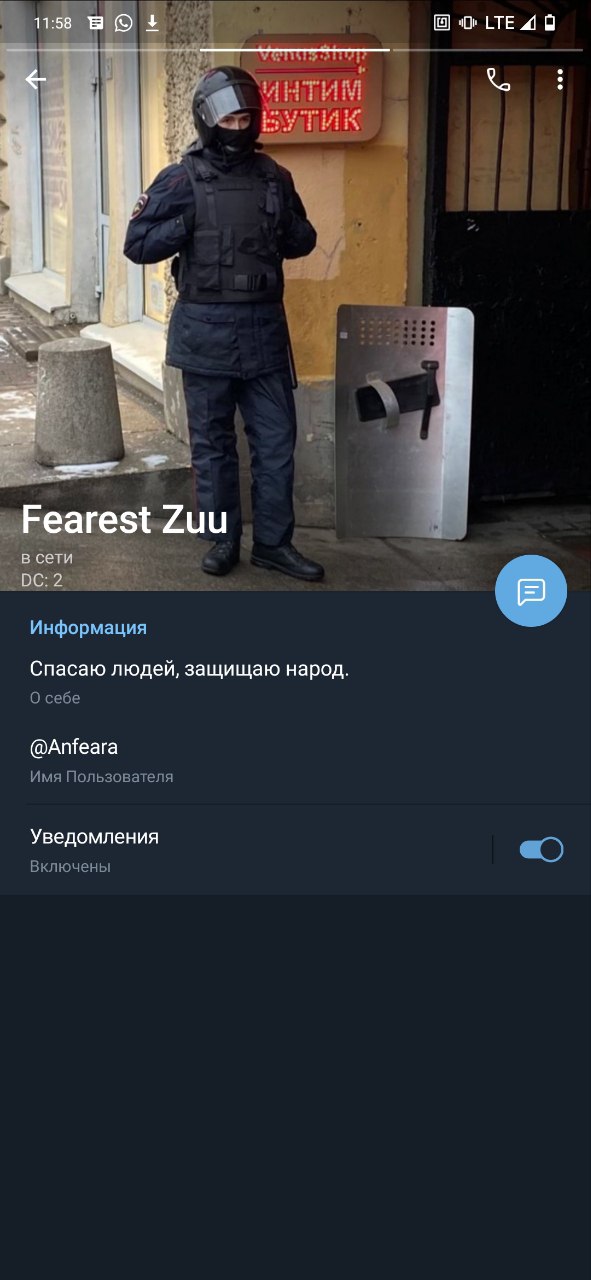Tap the blue send-message floating button
591x1280 pixels.
point(531,591)
